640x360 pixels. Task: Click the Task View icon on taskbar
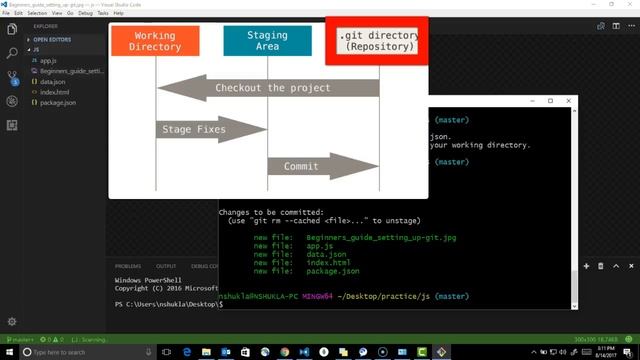point(166,352)
